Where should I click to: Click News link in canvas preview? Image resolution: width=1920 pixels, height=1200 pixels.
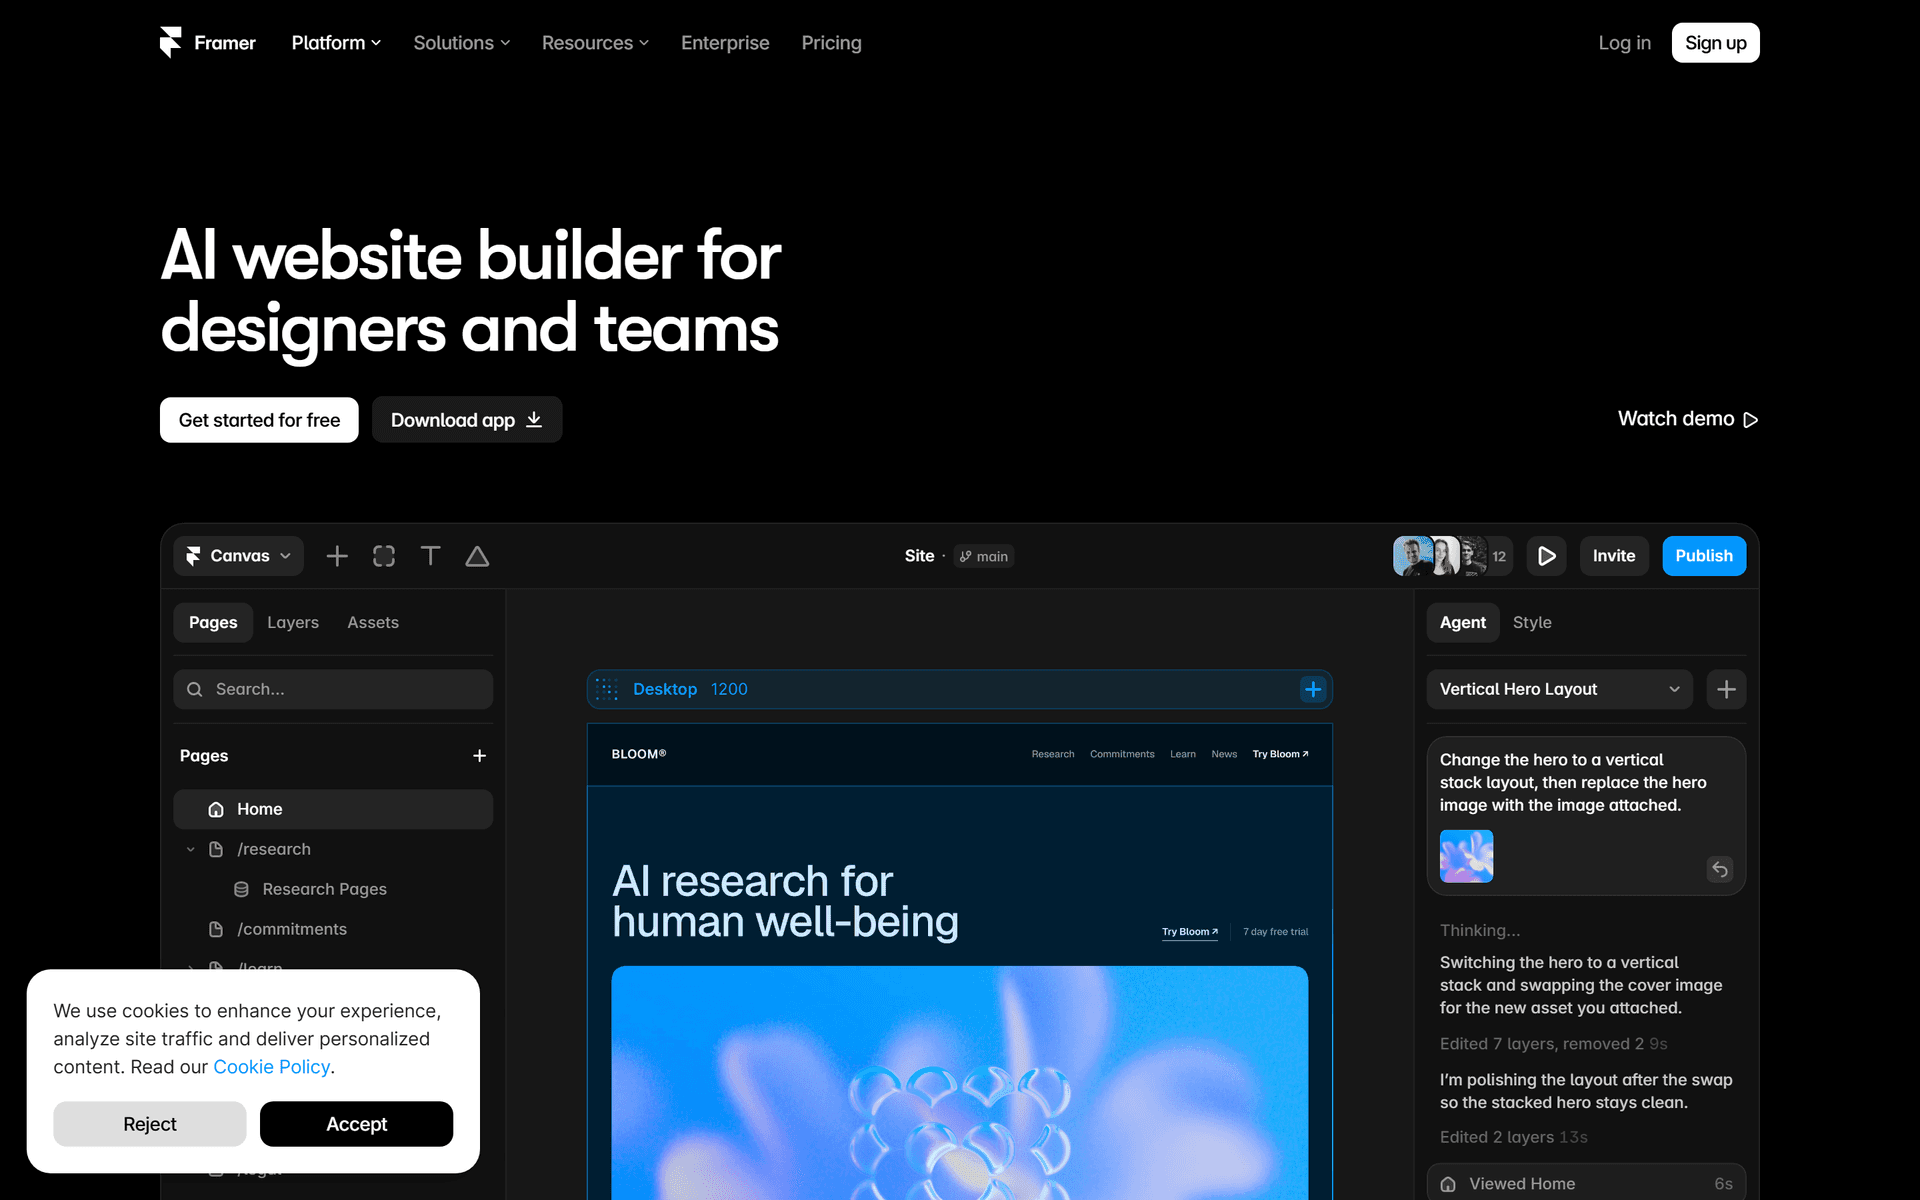(1224, 754)
